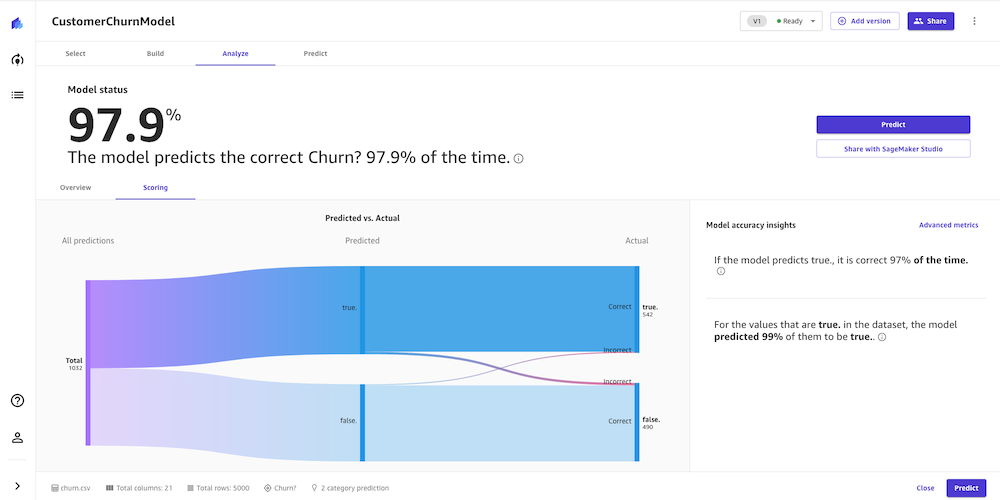Open the refresh/models sidebar icon
The width and height of the screenshot is (1000, 500).
pos(17,60)
